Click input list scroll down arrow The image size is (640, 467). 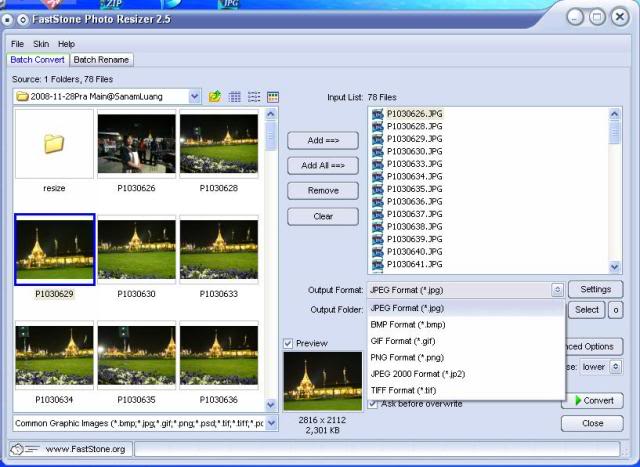[615, 267]
